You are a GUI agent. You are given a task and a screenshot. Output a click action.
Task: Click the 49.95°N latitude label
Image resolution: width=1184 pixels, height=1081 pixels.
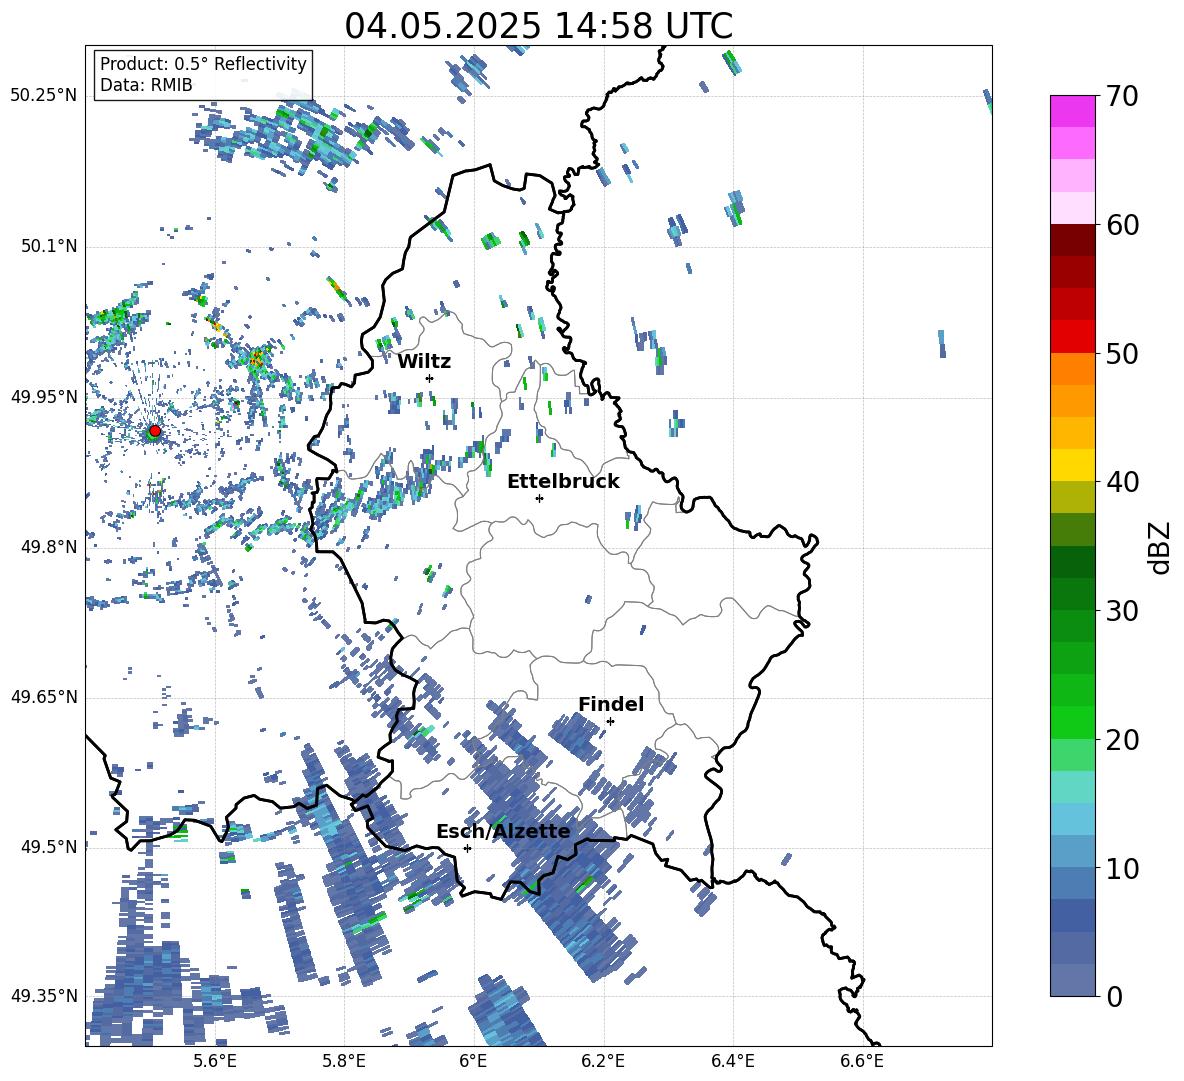44,397
